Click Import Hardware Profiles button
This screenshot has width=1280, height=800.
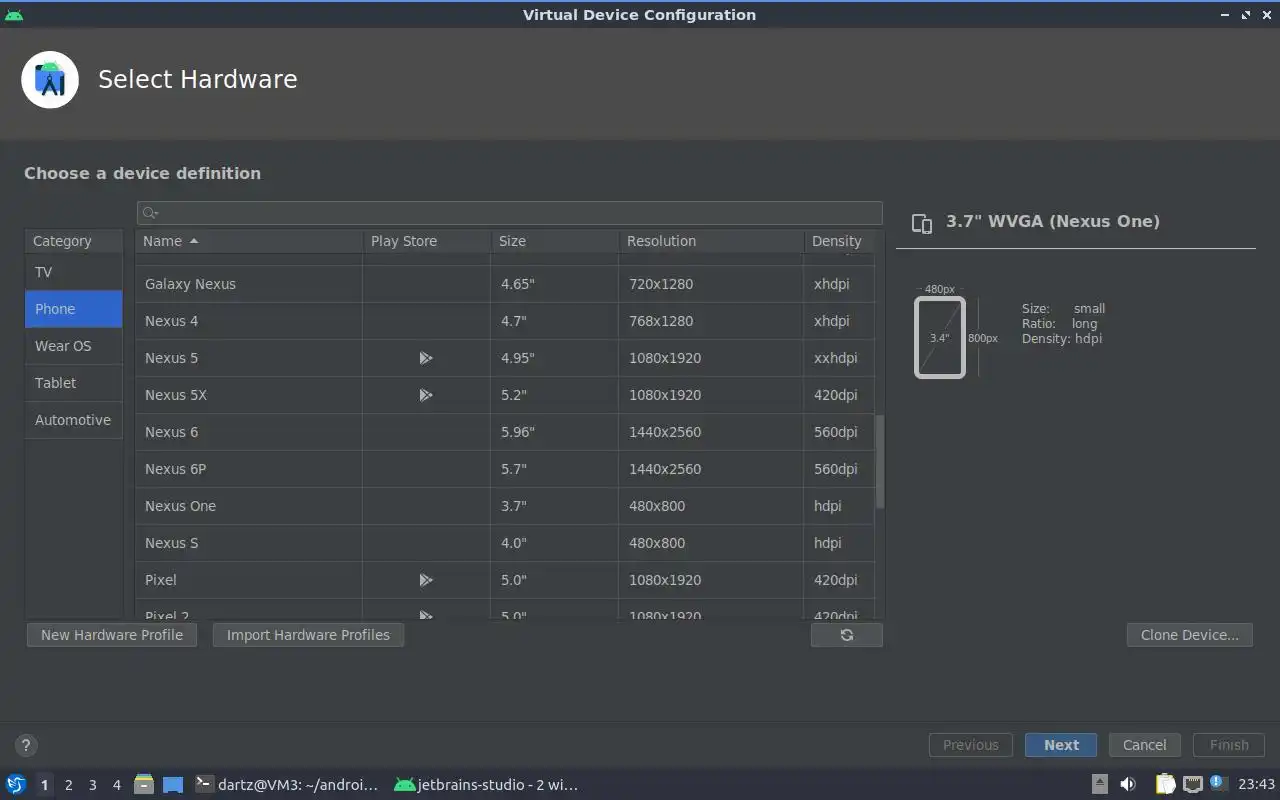point(308,635)
